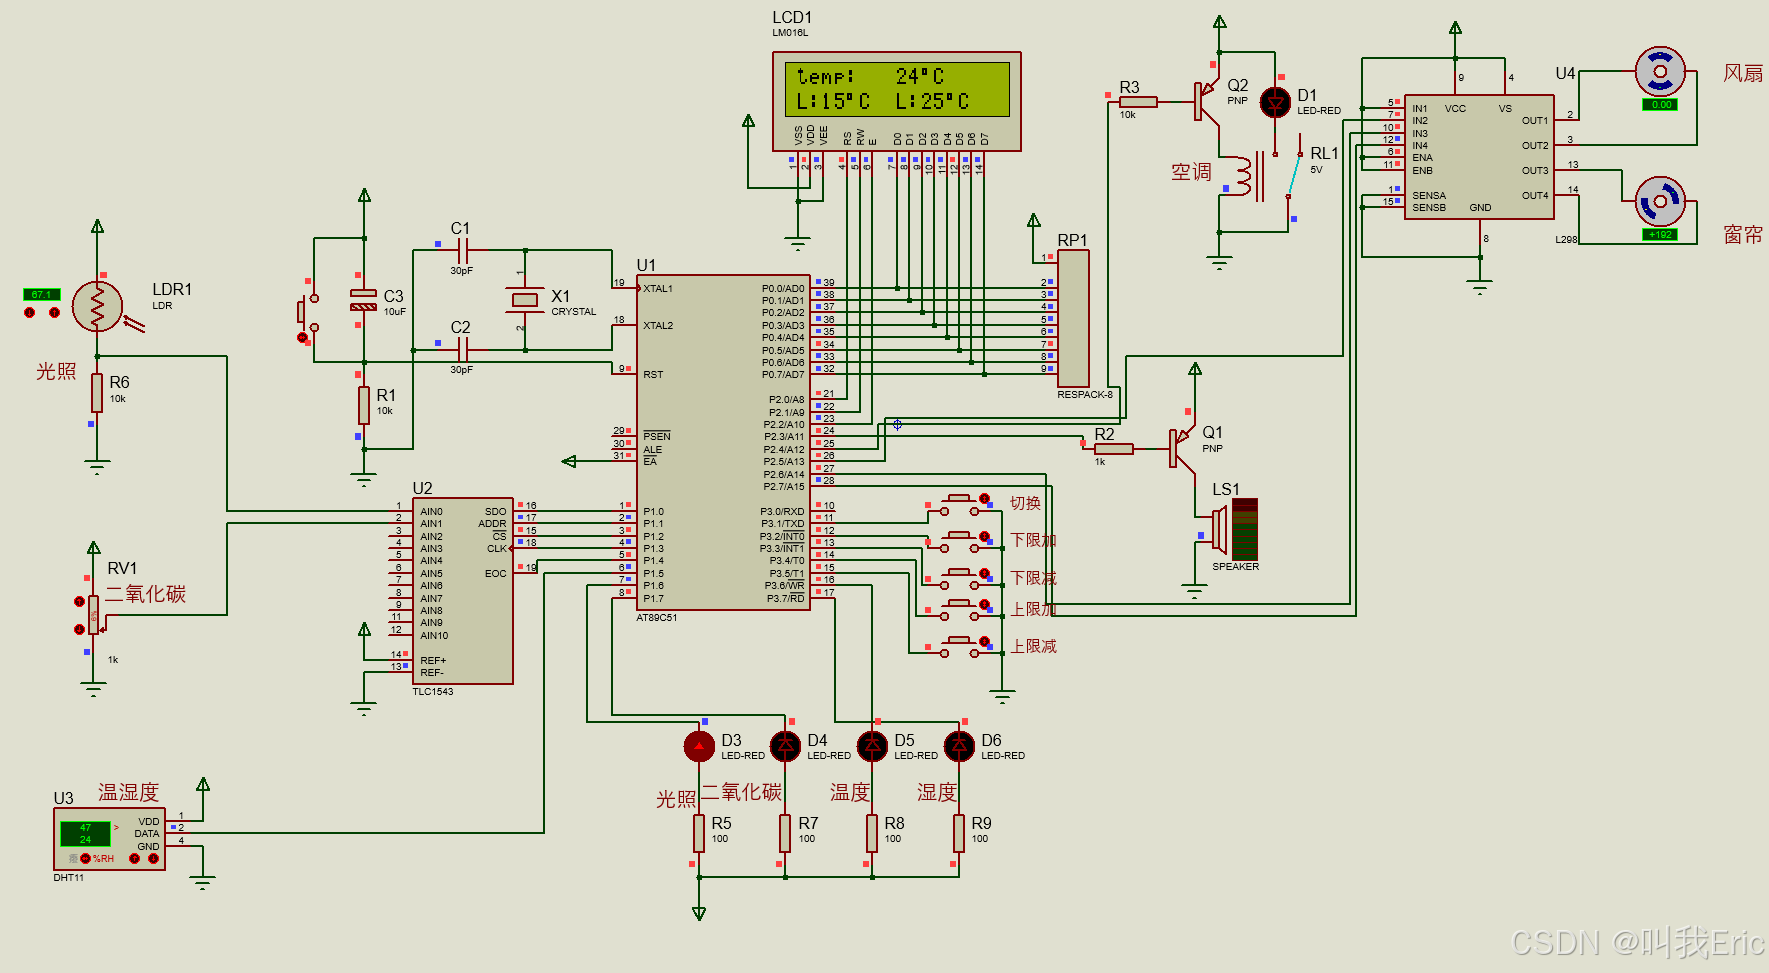Click the 风扇 fan motor
The height and width of the screenshot is (973, 1769).
[1660, 72]
